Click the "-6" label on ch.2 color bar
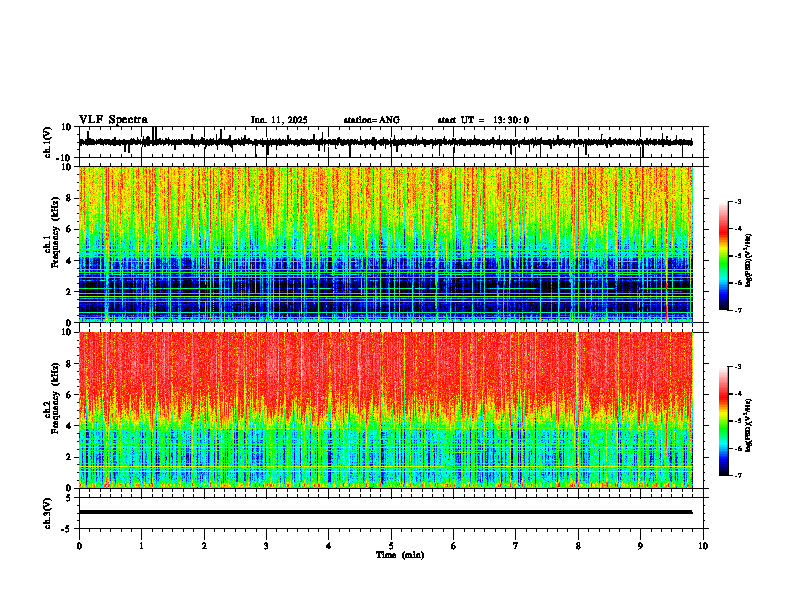The width and height of the screenshot is (792, 612). click(x=738, y=448)
